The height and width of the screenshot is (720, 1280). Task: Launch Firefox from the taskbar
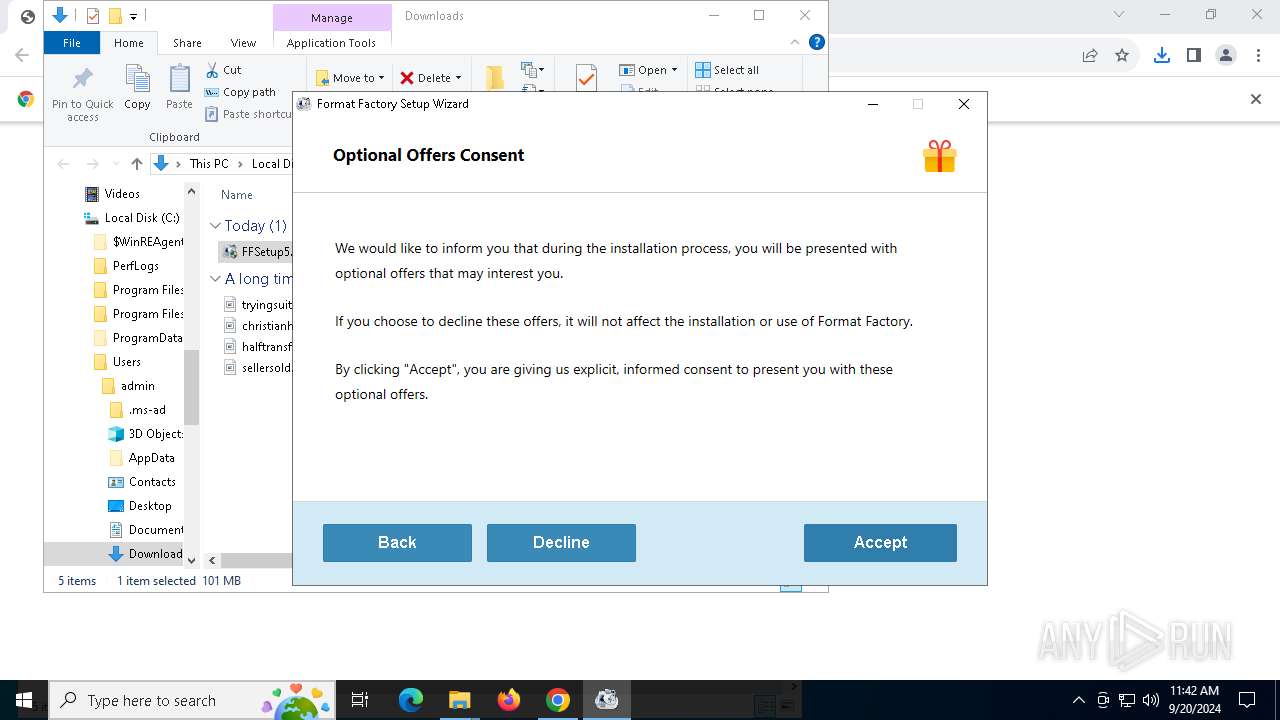509,700
